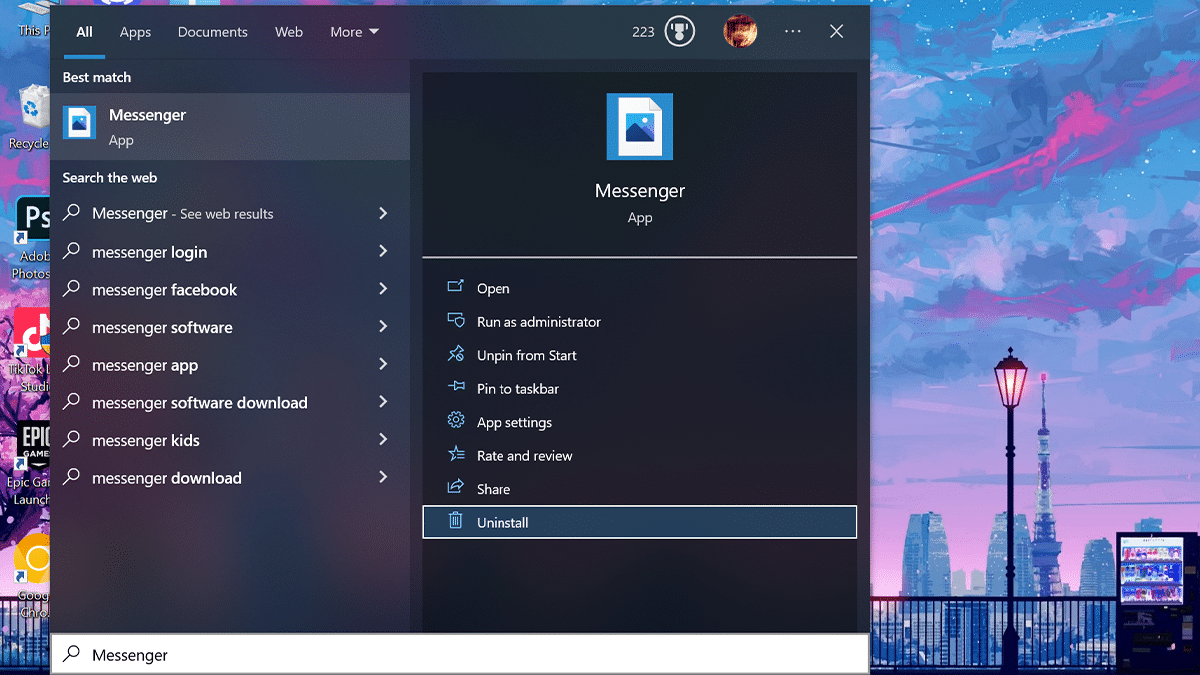This screenshot has height=675, width=1200.
Task: Open the three-dot options menu
Action: [793, 32]
